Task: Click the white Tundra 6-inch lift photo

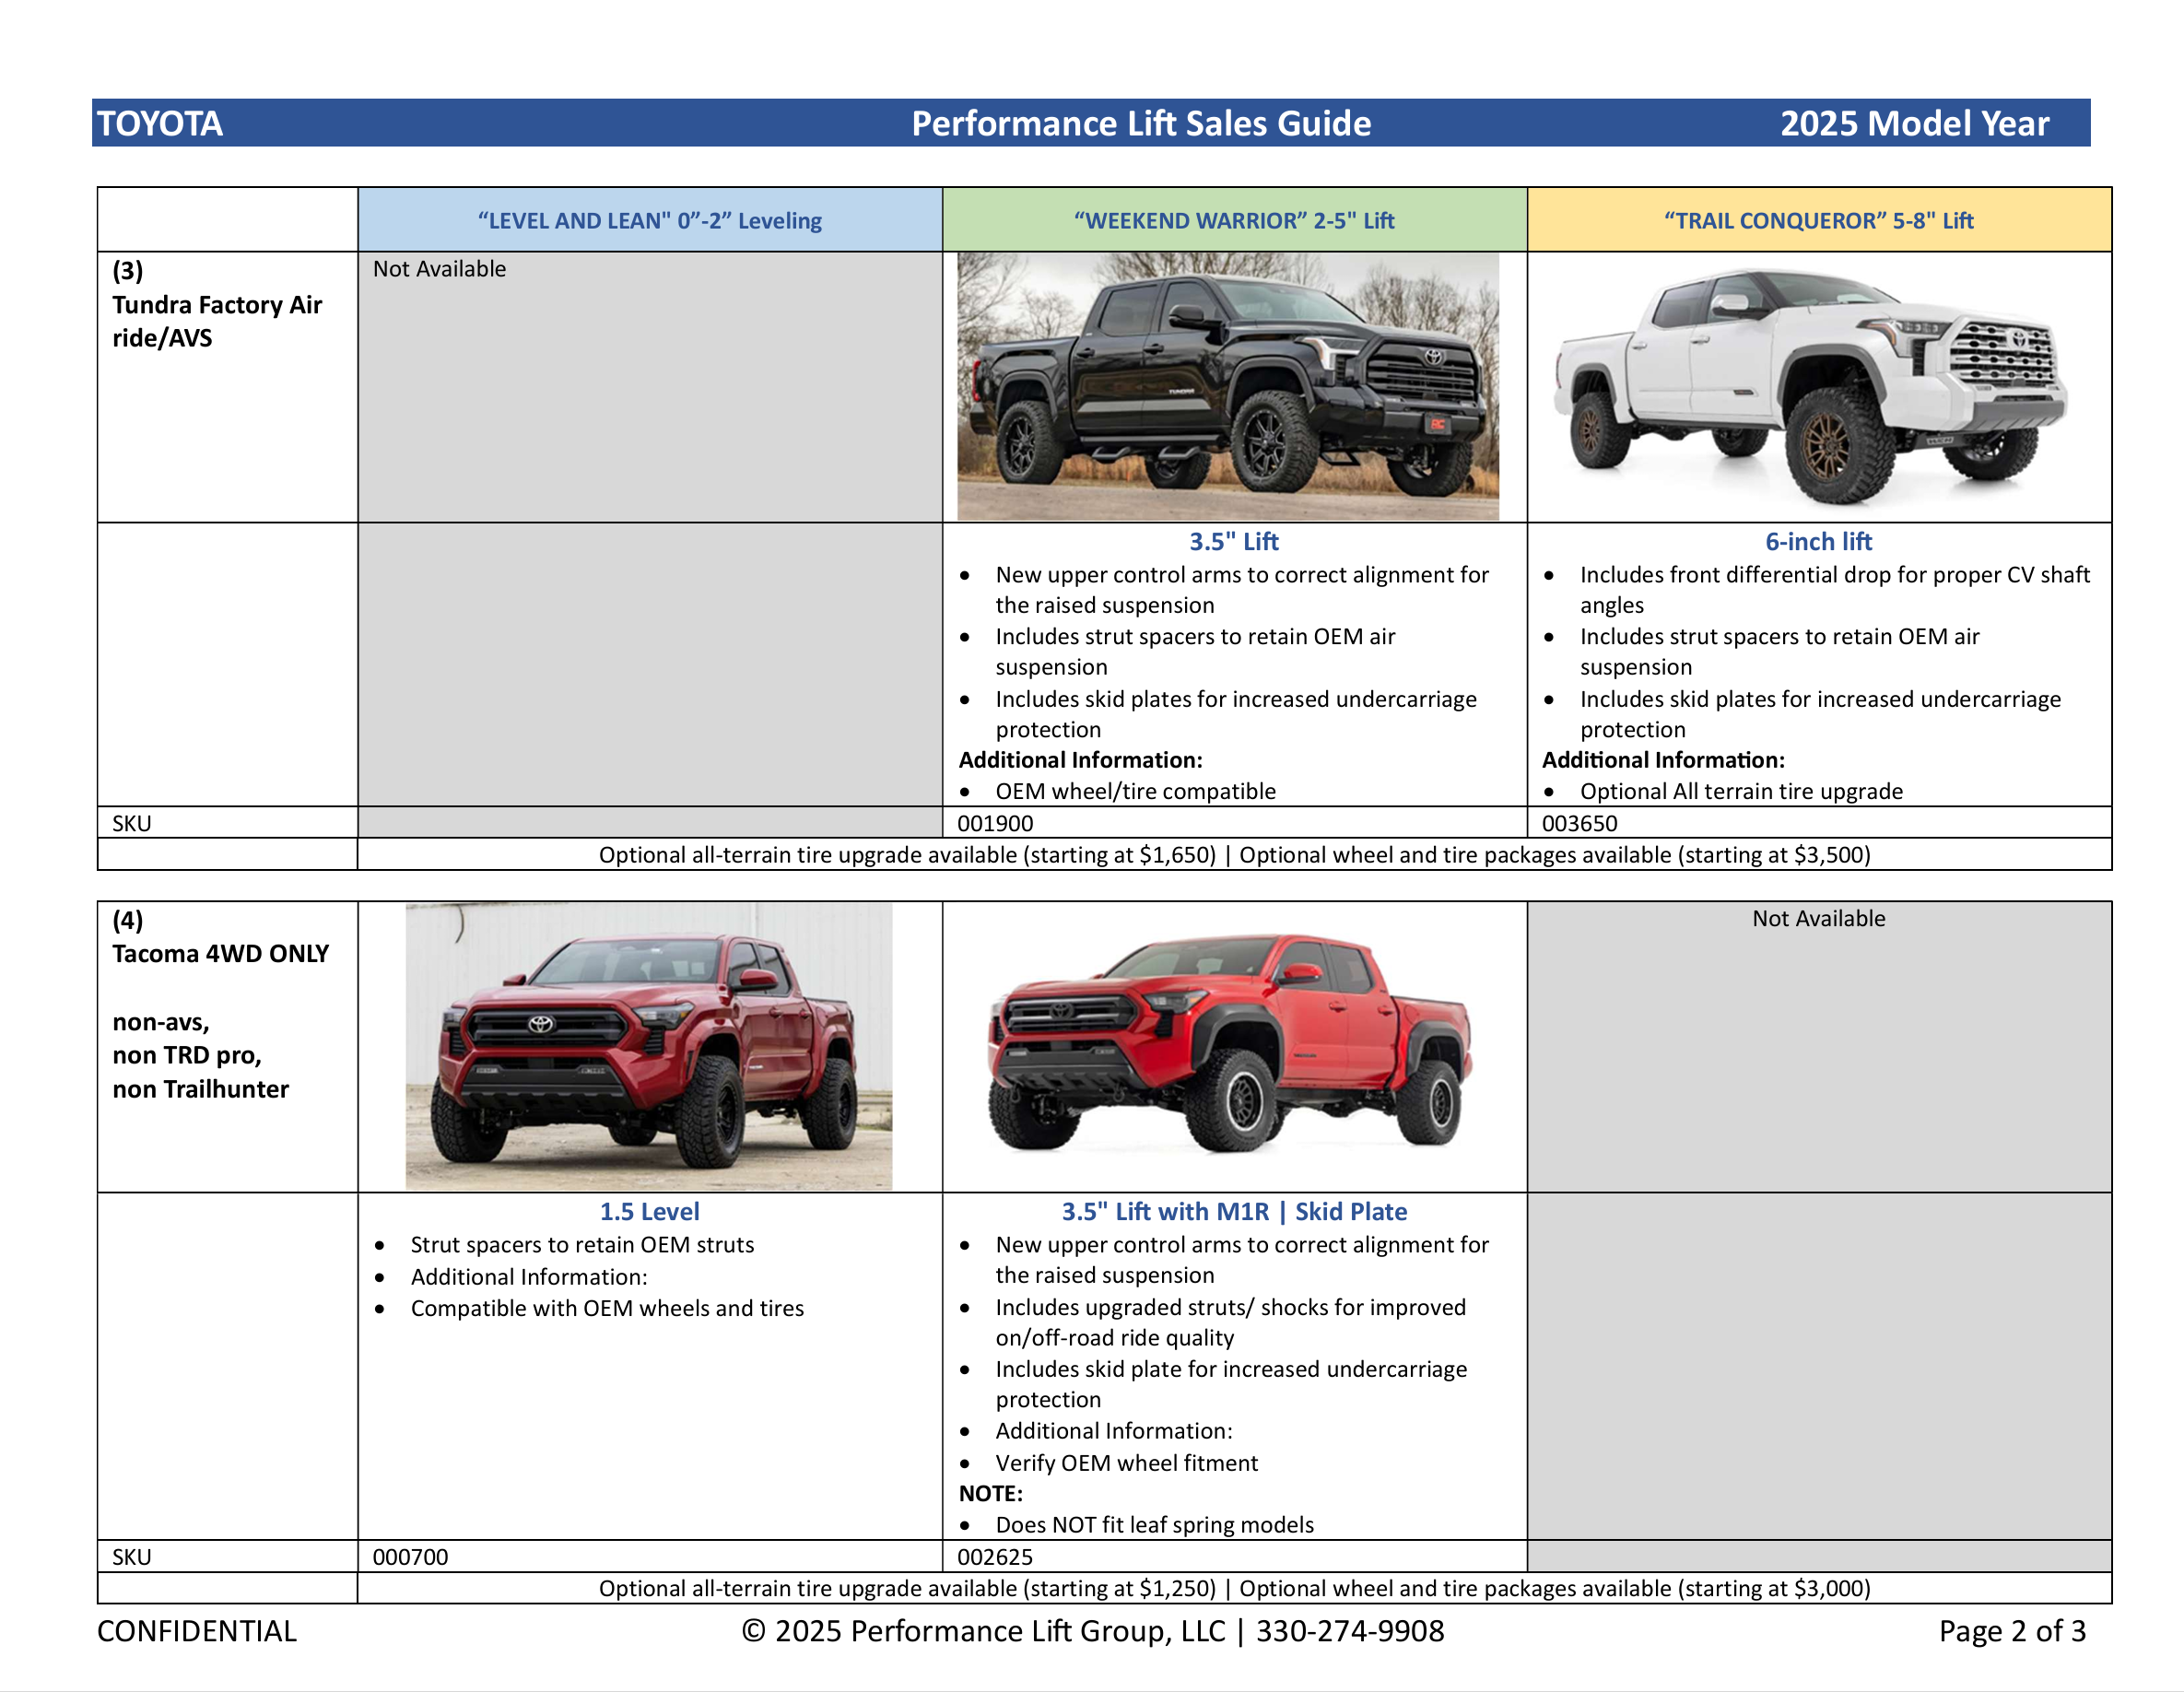Action: coord(1810,386)
